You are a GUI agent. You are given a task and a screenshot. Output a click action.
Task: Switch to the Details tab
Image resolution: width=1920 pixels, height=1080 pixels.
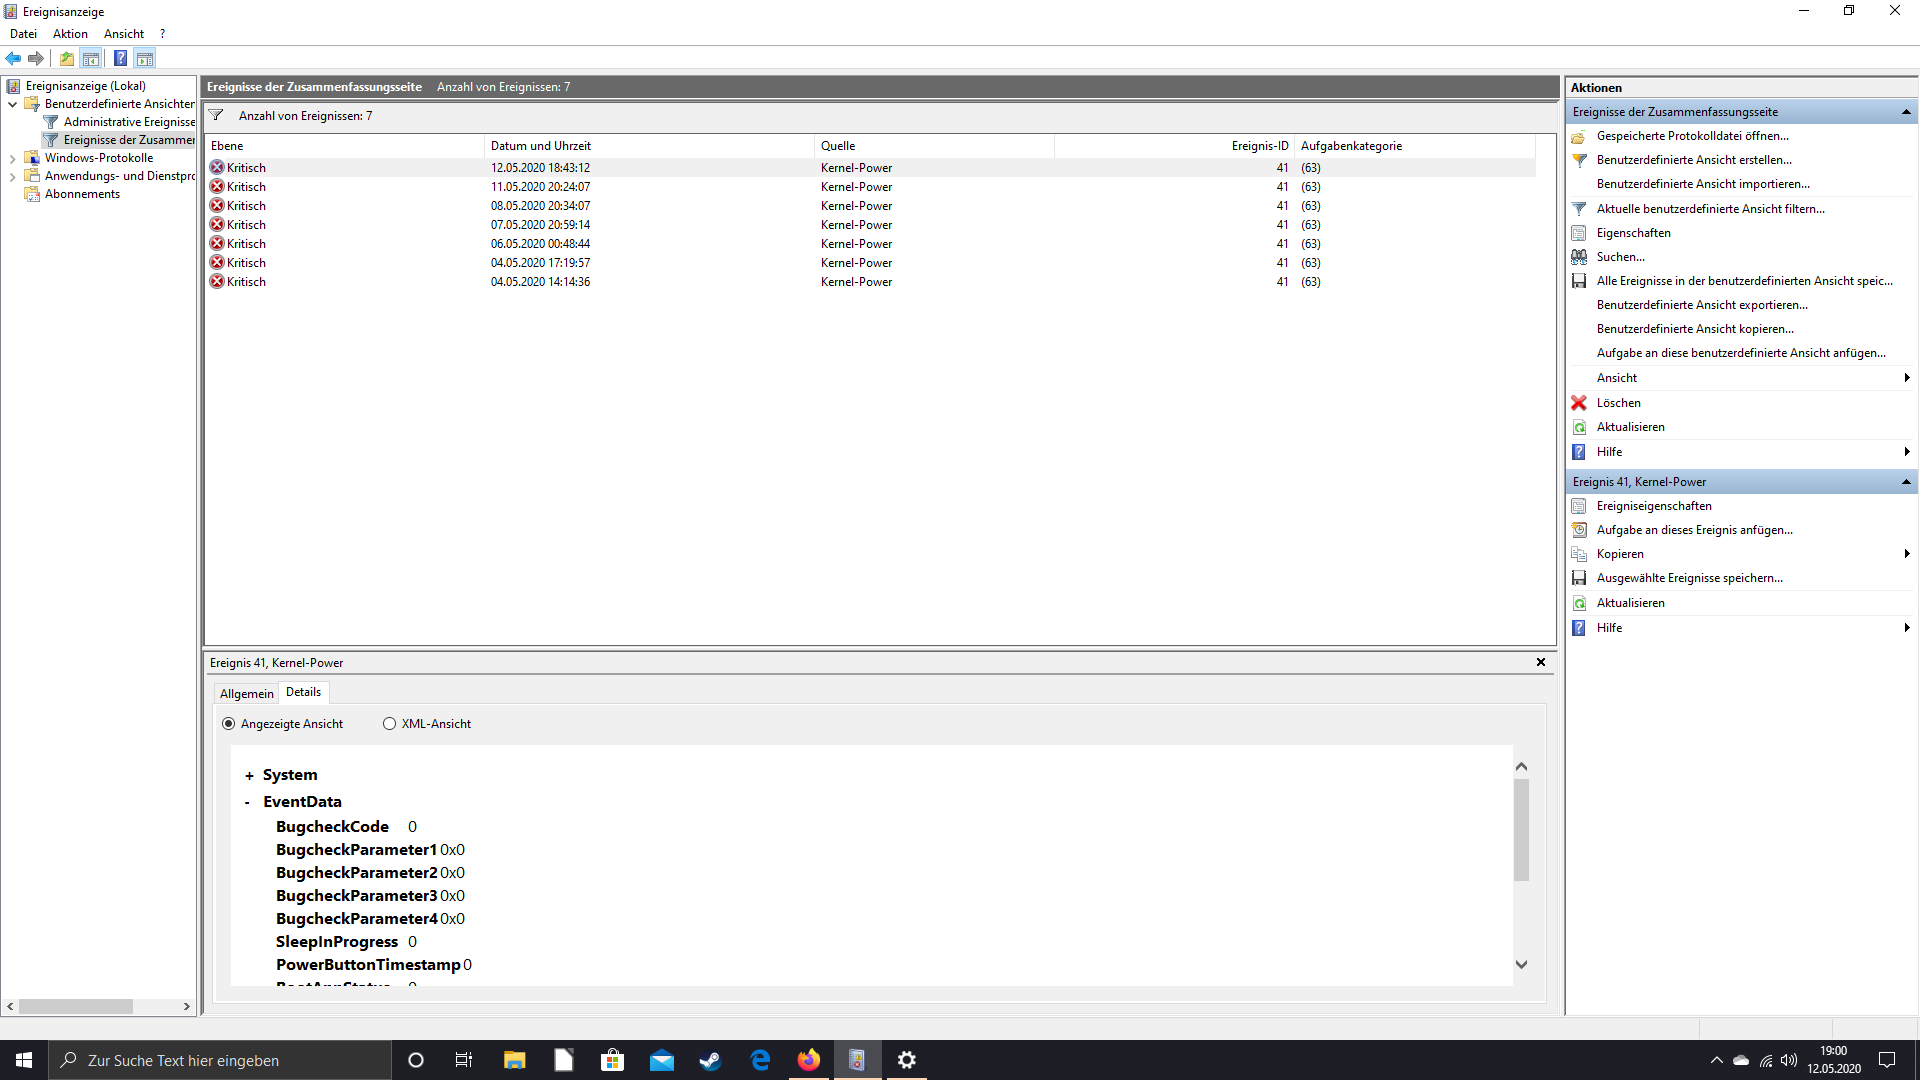coord(303,692)
